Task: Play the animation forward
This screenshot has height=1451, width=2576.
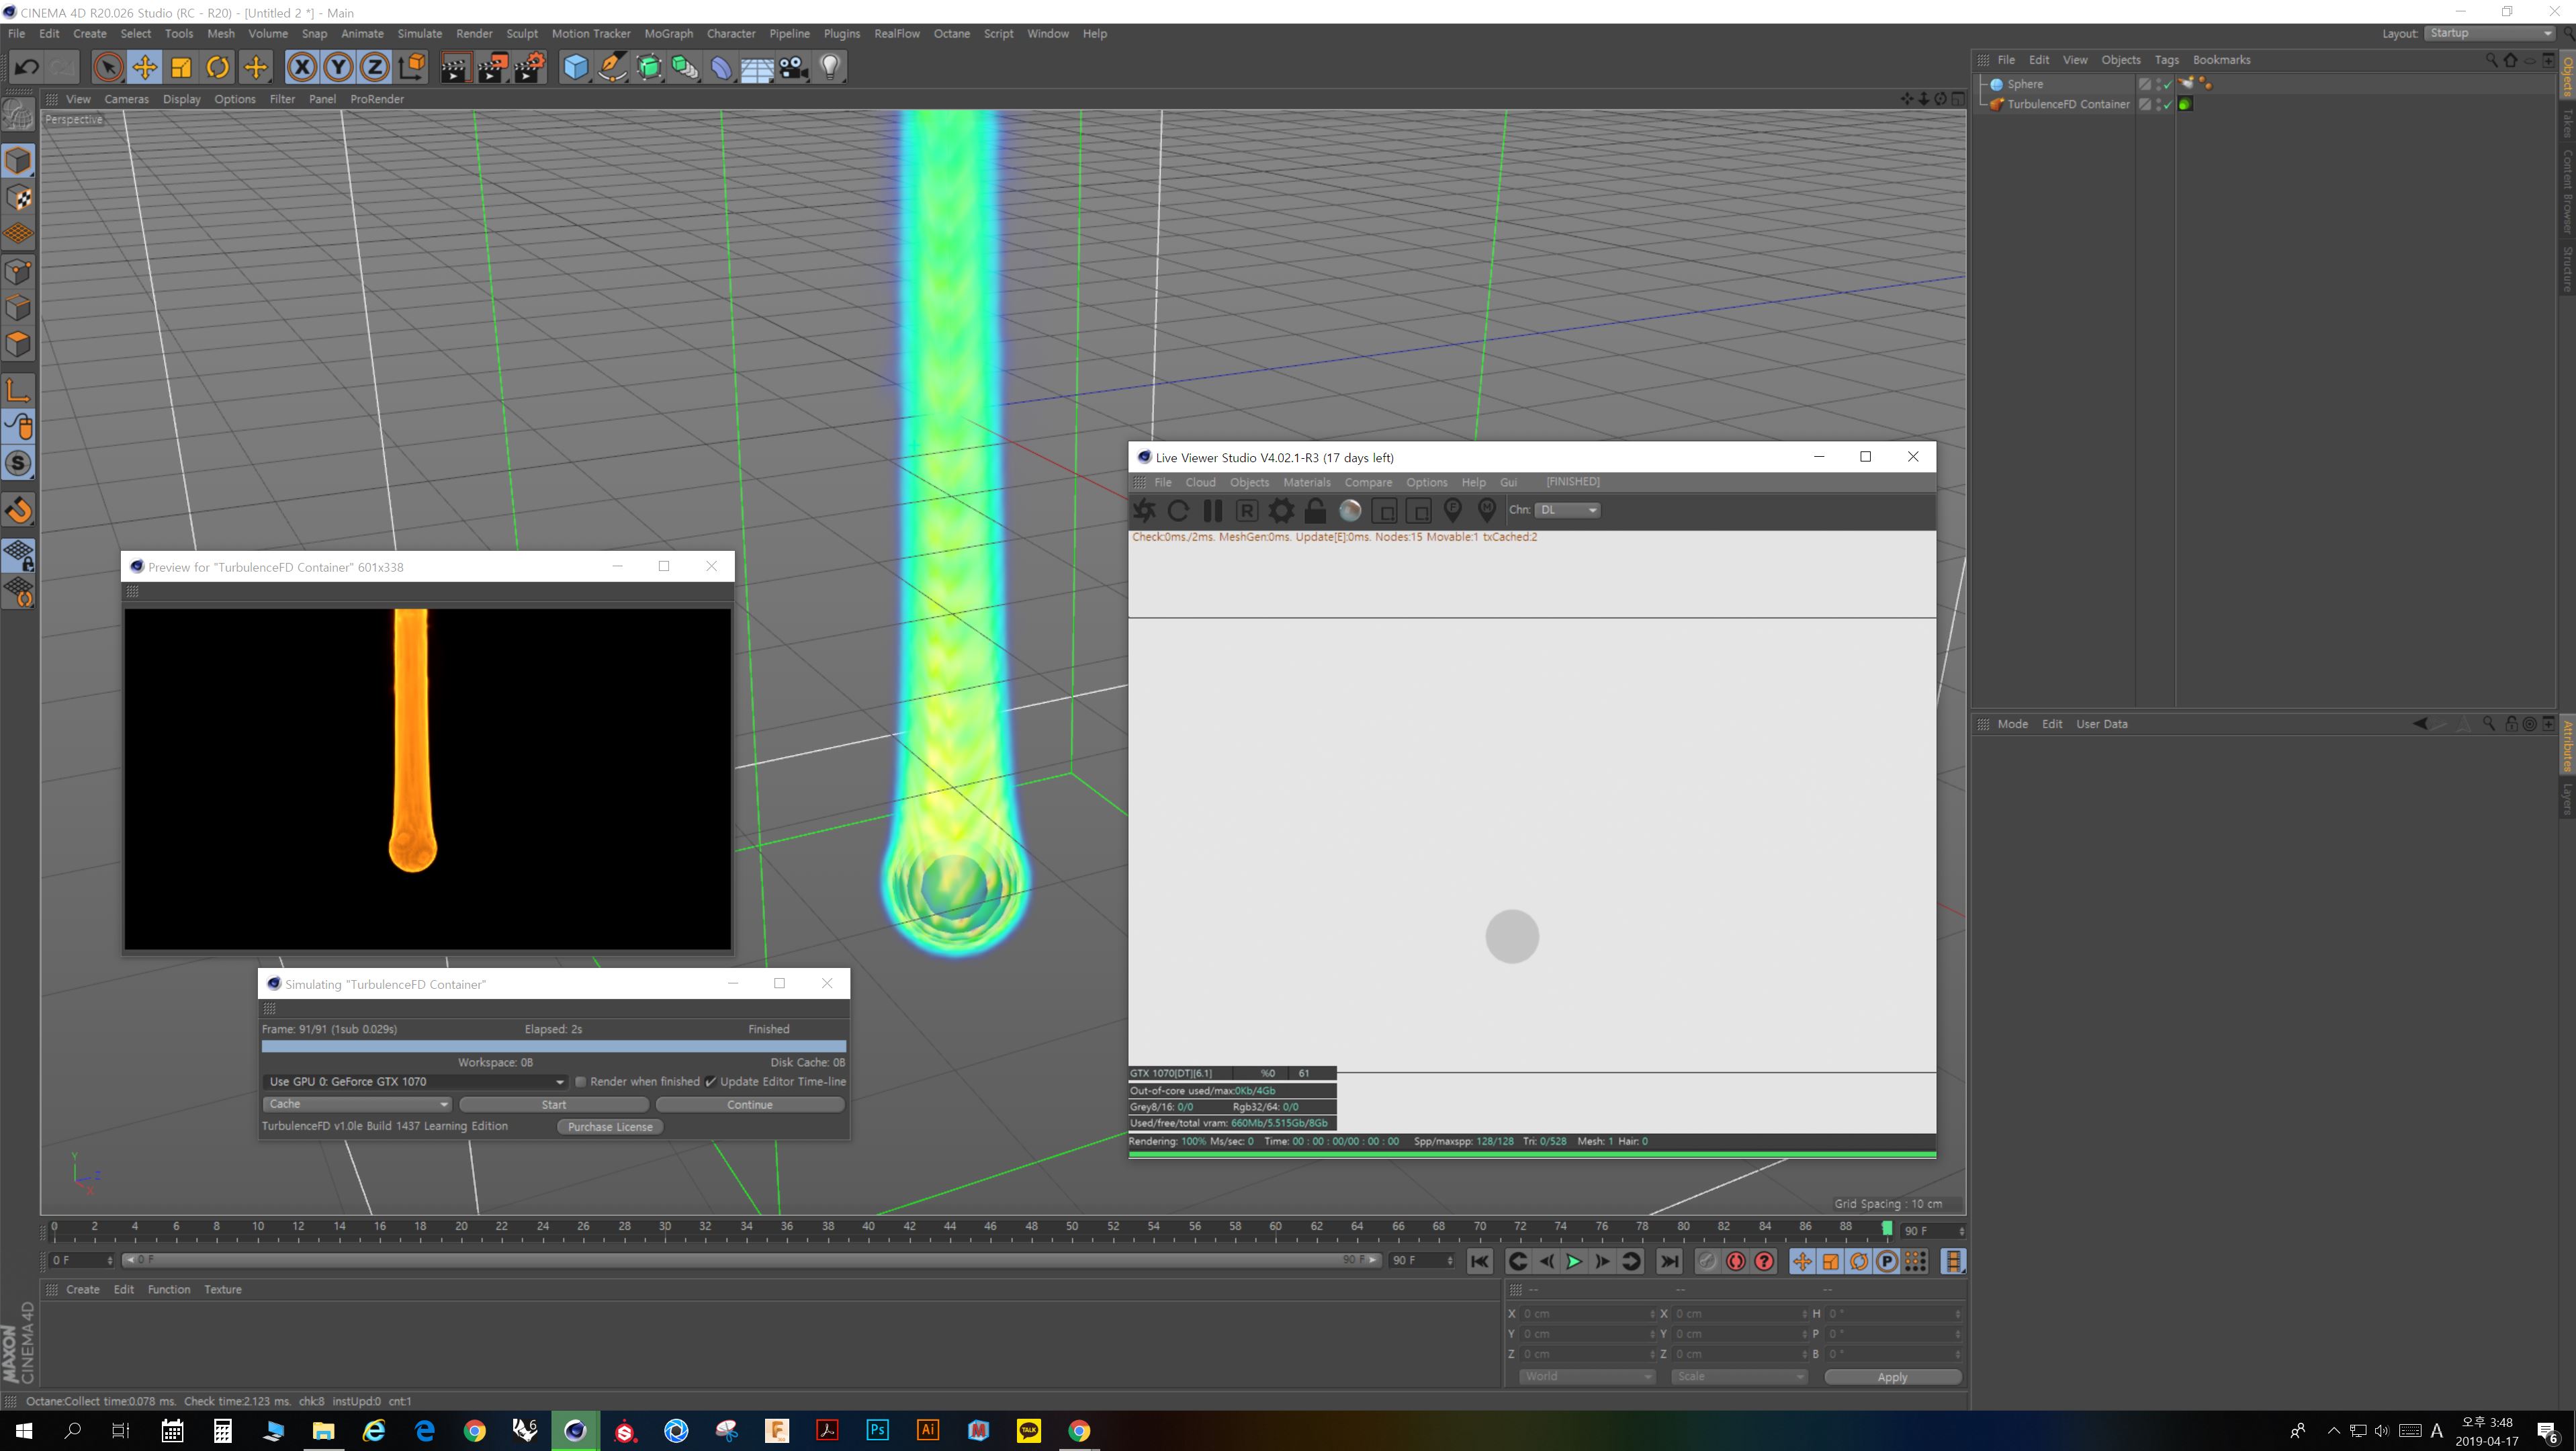Action: coord(1573,1262)
